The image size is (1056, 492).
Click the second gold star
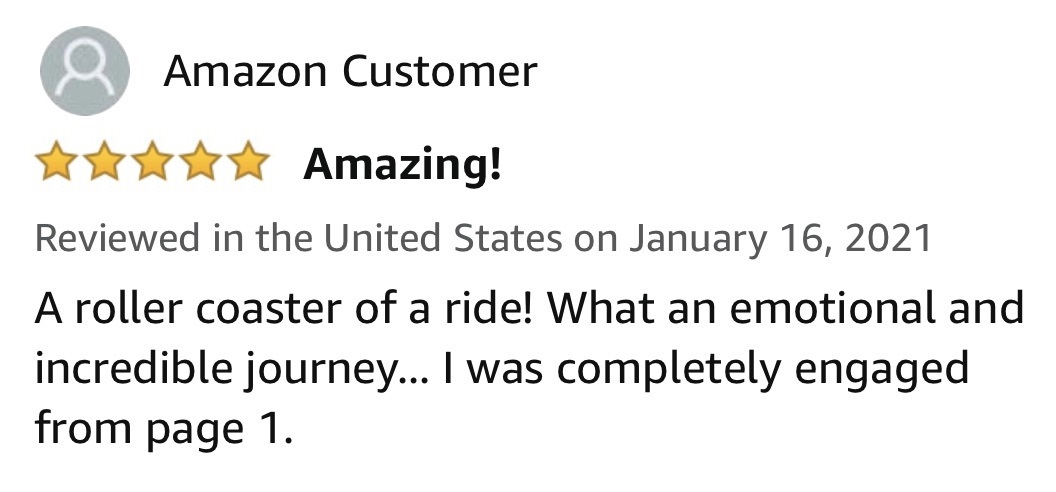(104, 161)
